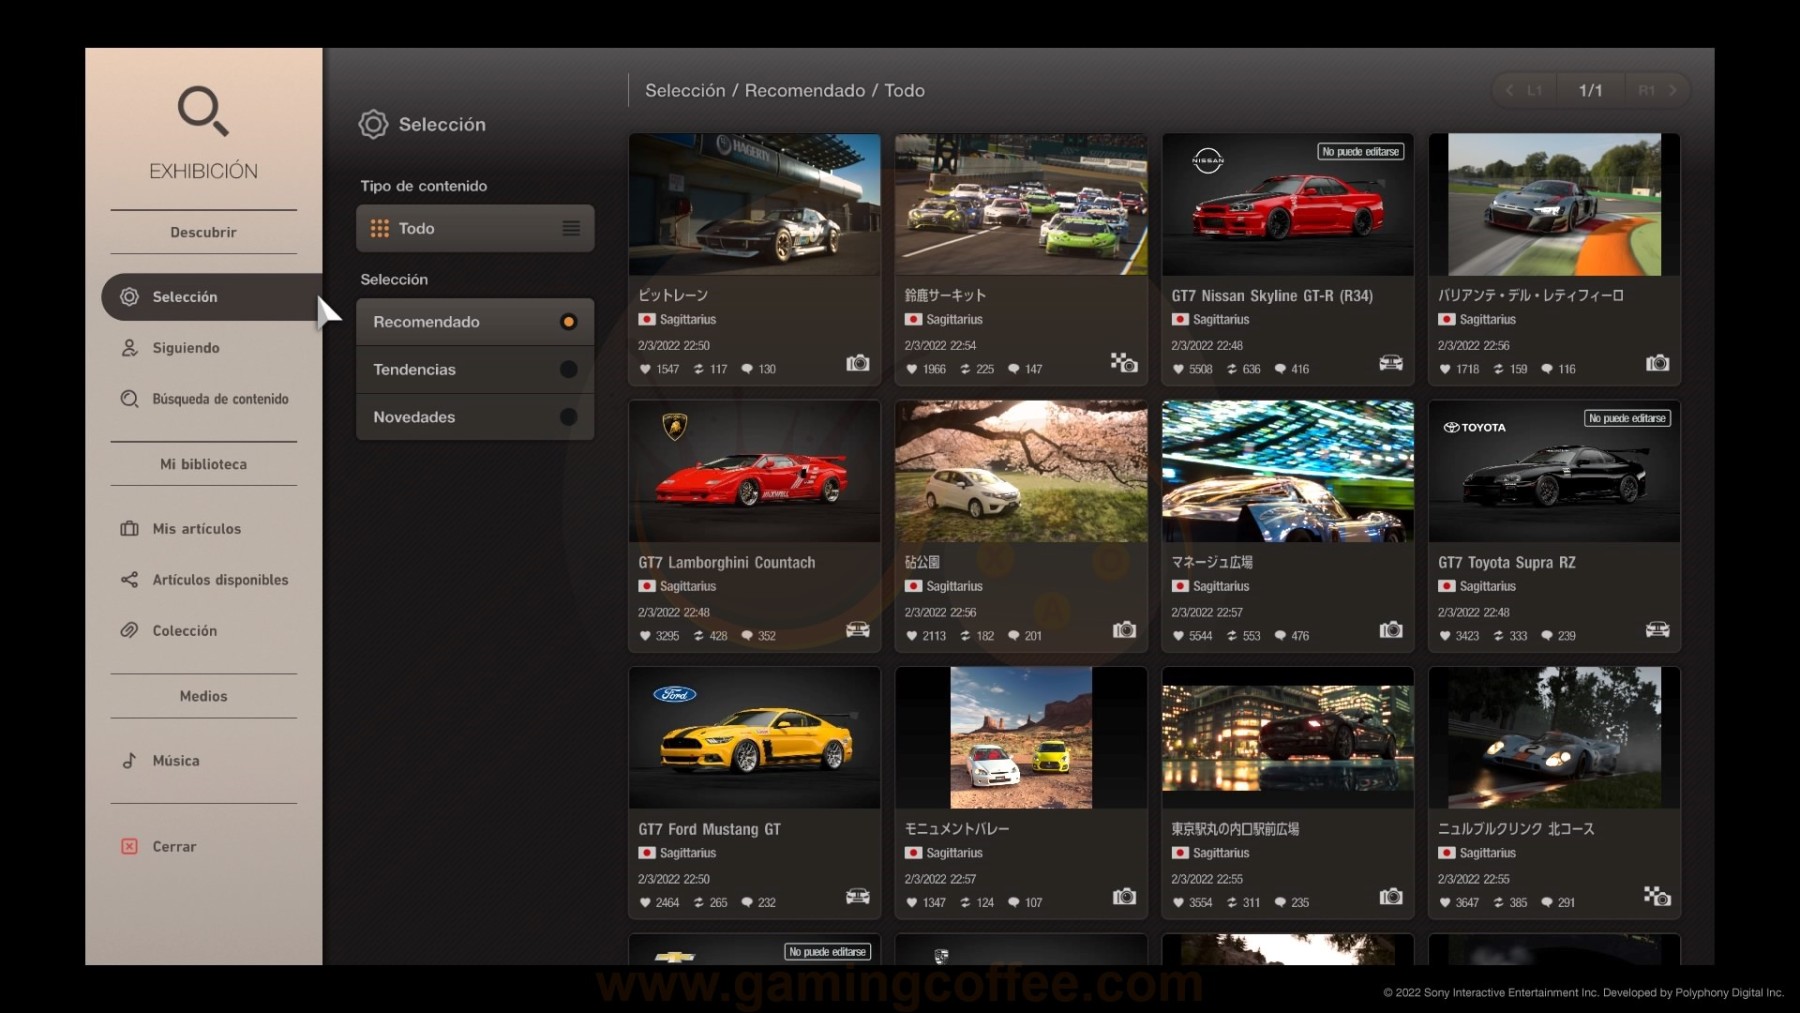
Task: Click the Selección / Recomendado / Todo breadcrumb
Action: pos(785,91)
